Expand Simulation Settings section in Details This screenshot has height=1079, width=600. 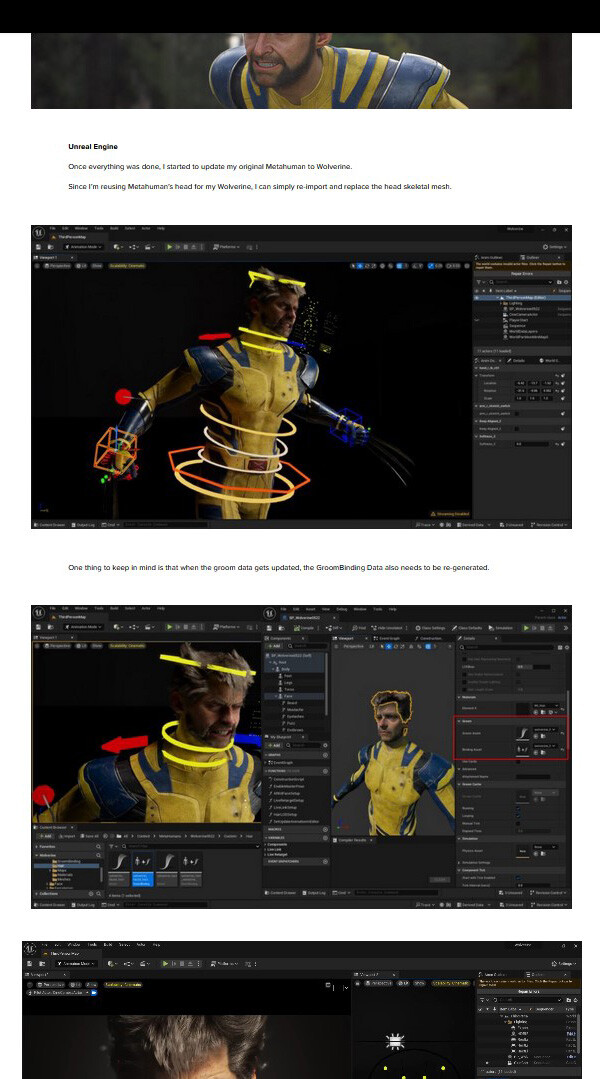pos(459,863)
